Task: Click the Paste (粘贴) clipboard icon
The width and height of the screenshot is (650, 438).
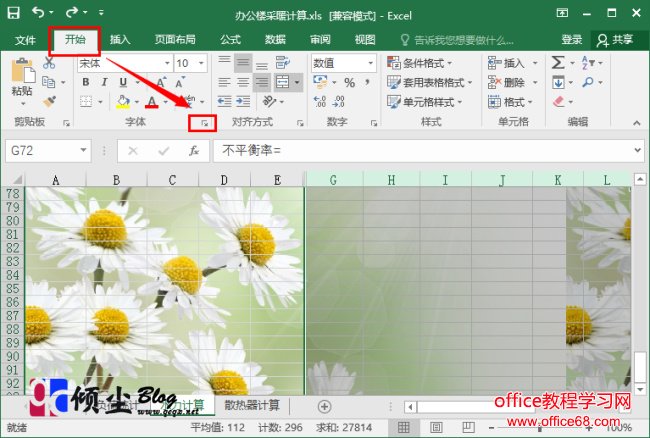Action: click(x=21, y=76)
